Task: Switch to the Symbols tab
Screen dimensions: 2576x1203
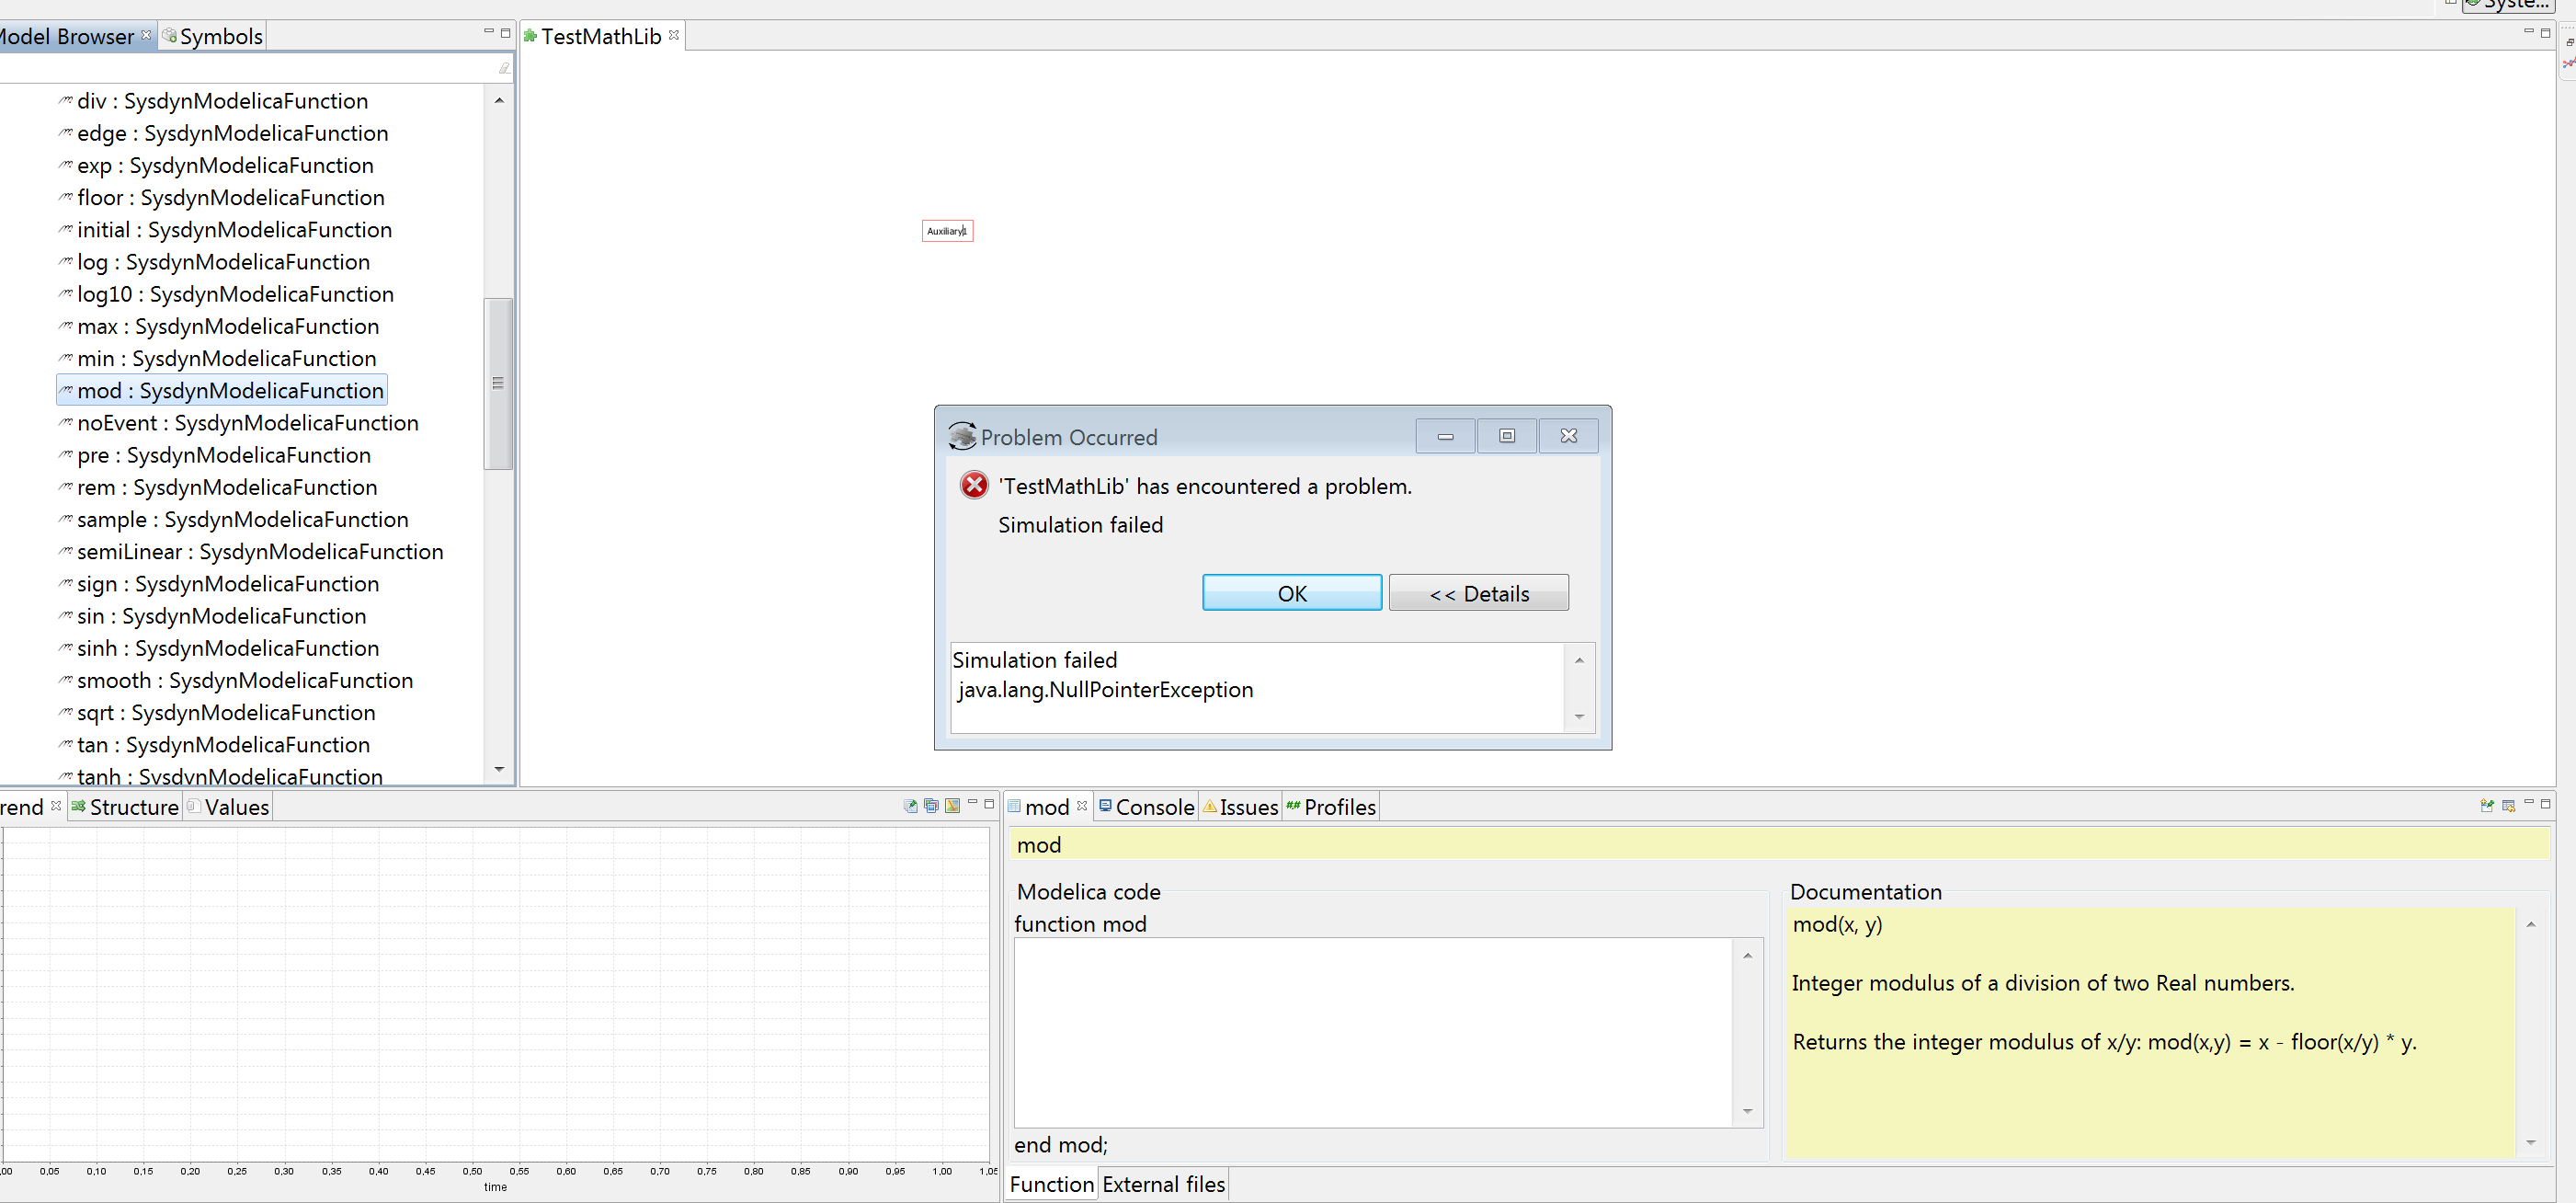Action: point(212,36)
